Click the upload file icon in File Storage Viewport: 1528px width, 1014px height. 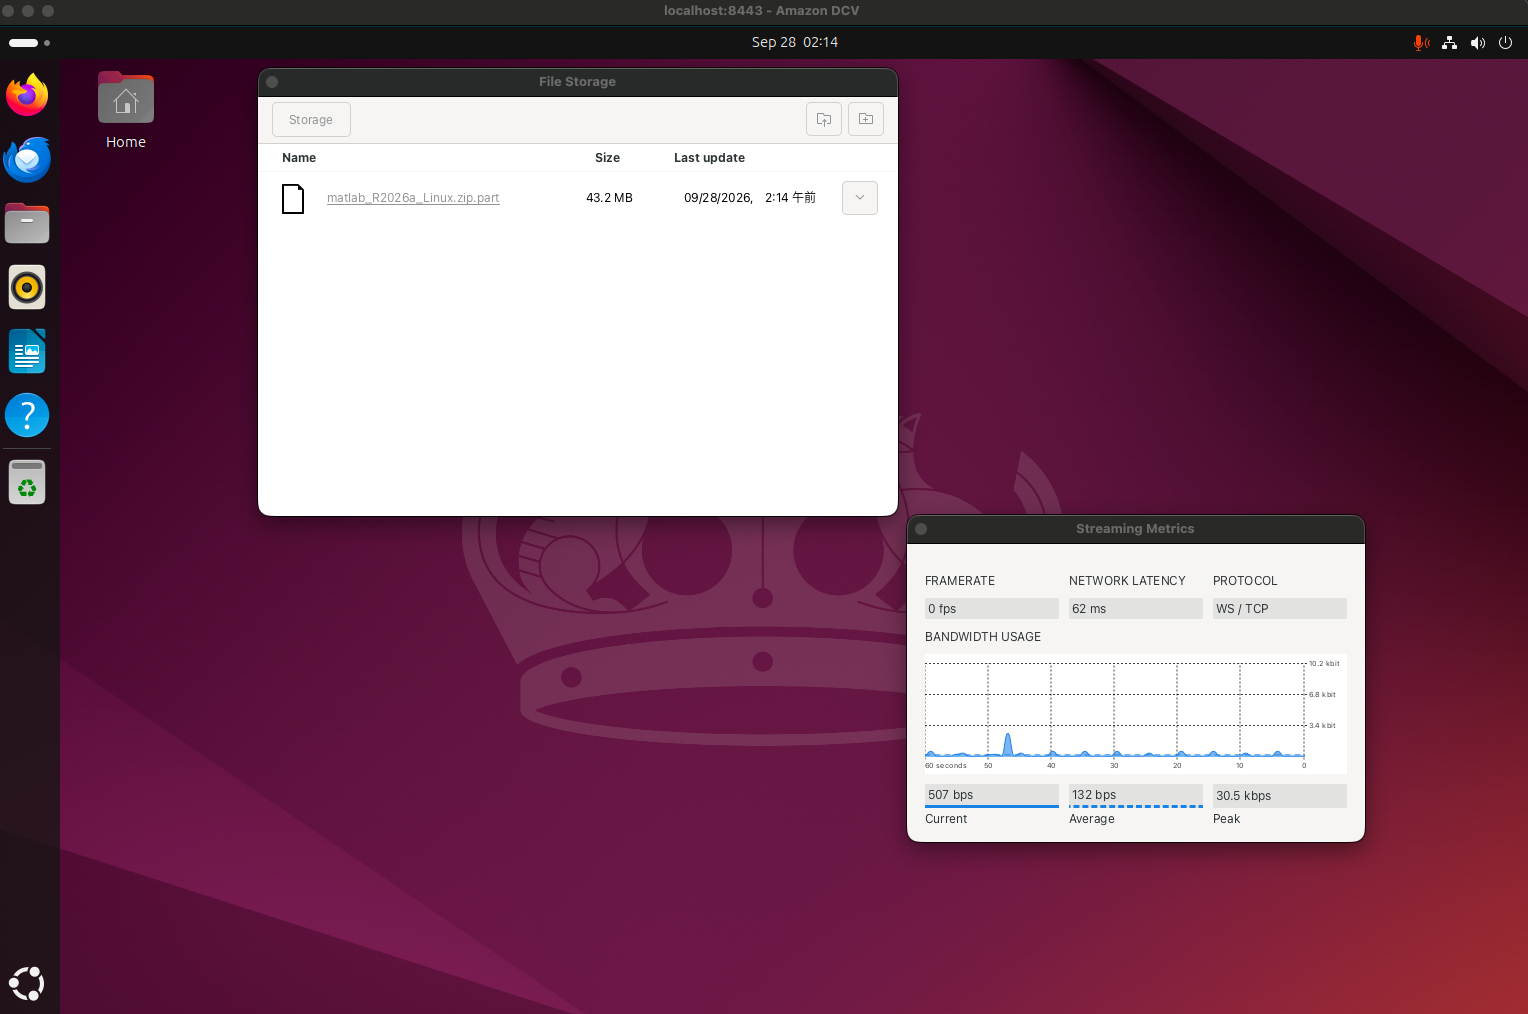(824, 119)
